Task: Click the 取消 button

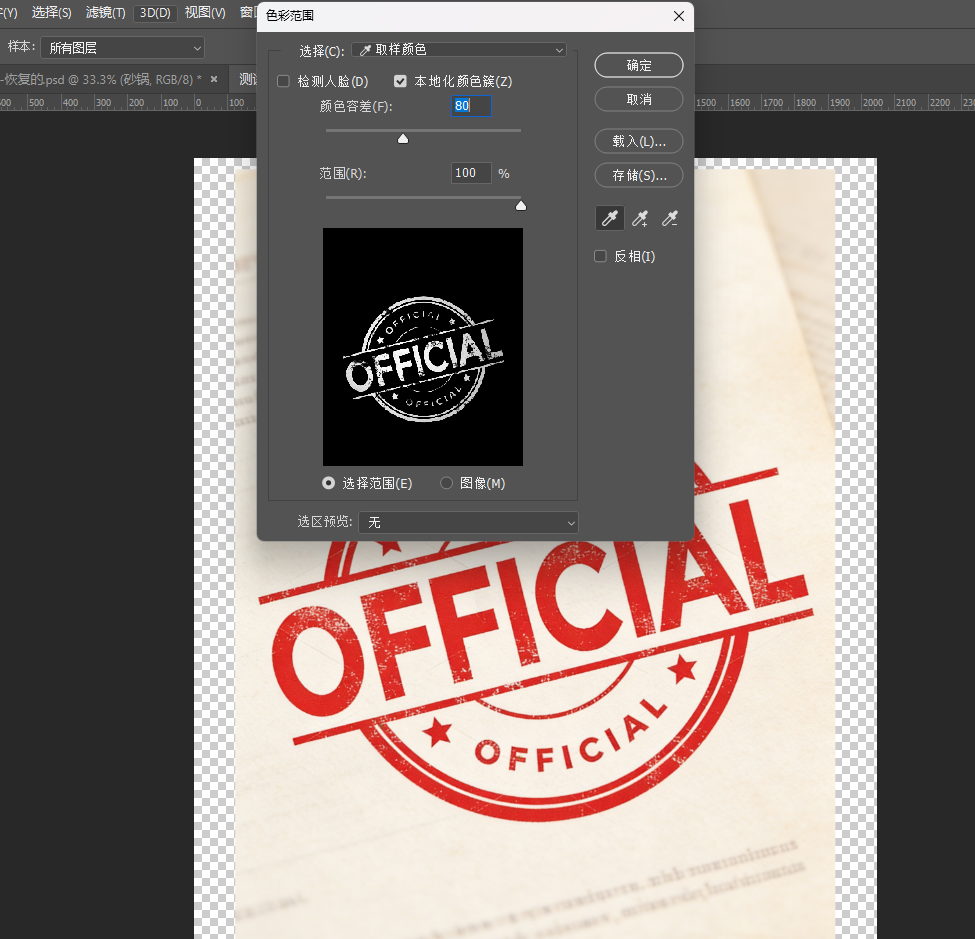Action: click(x=639, y=99)
